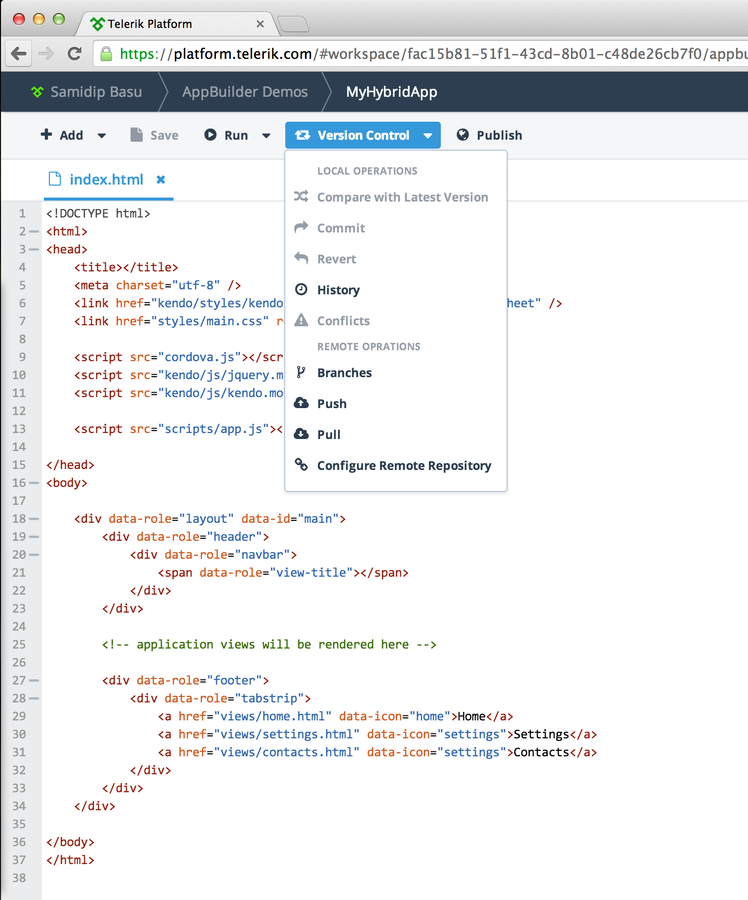Click the Branches fork icon

point(301,372)
